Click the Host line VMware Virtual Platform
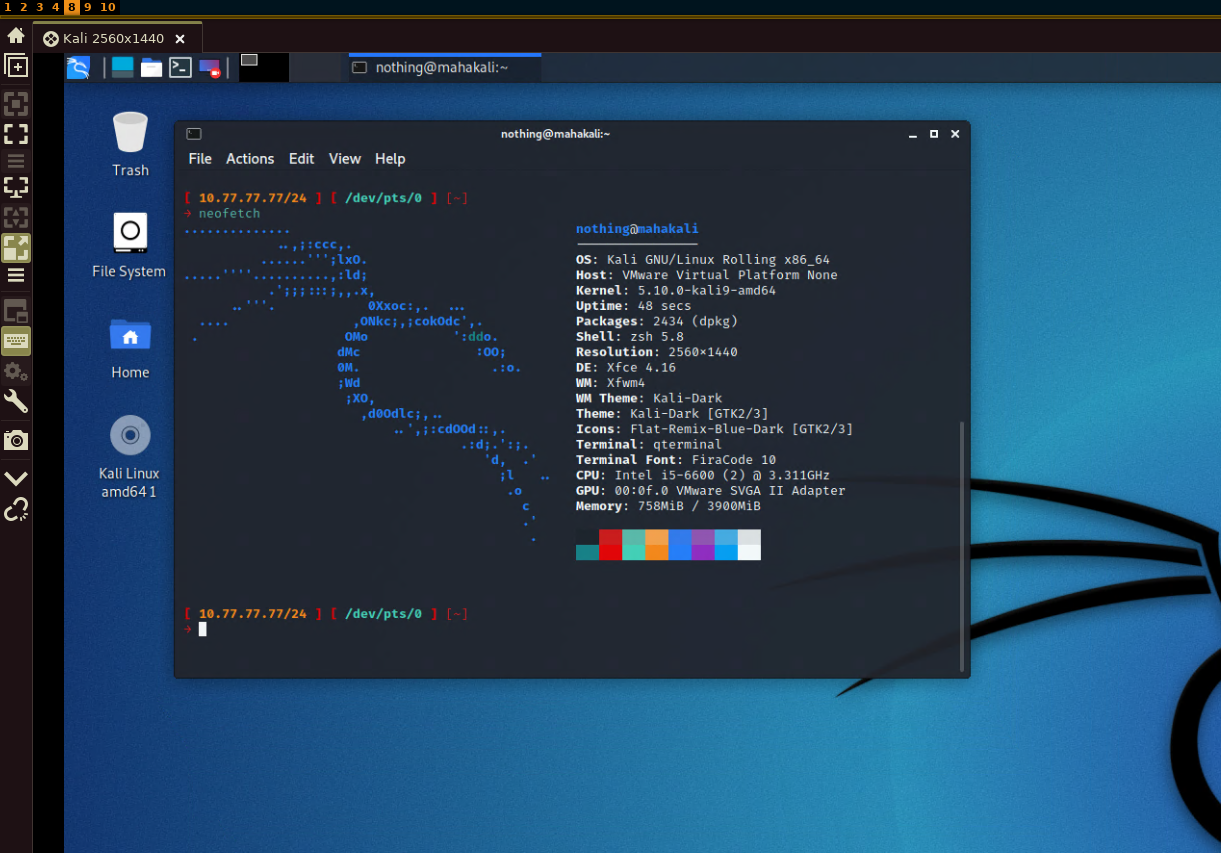The image size is (1221, 853). (707, 275)
